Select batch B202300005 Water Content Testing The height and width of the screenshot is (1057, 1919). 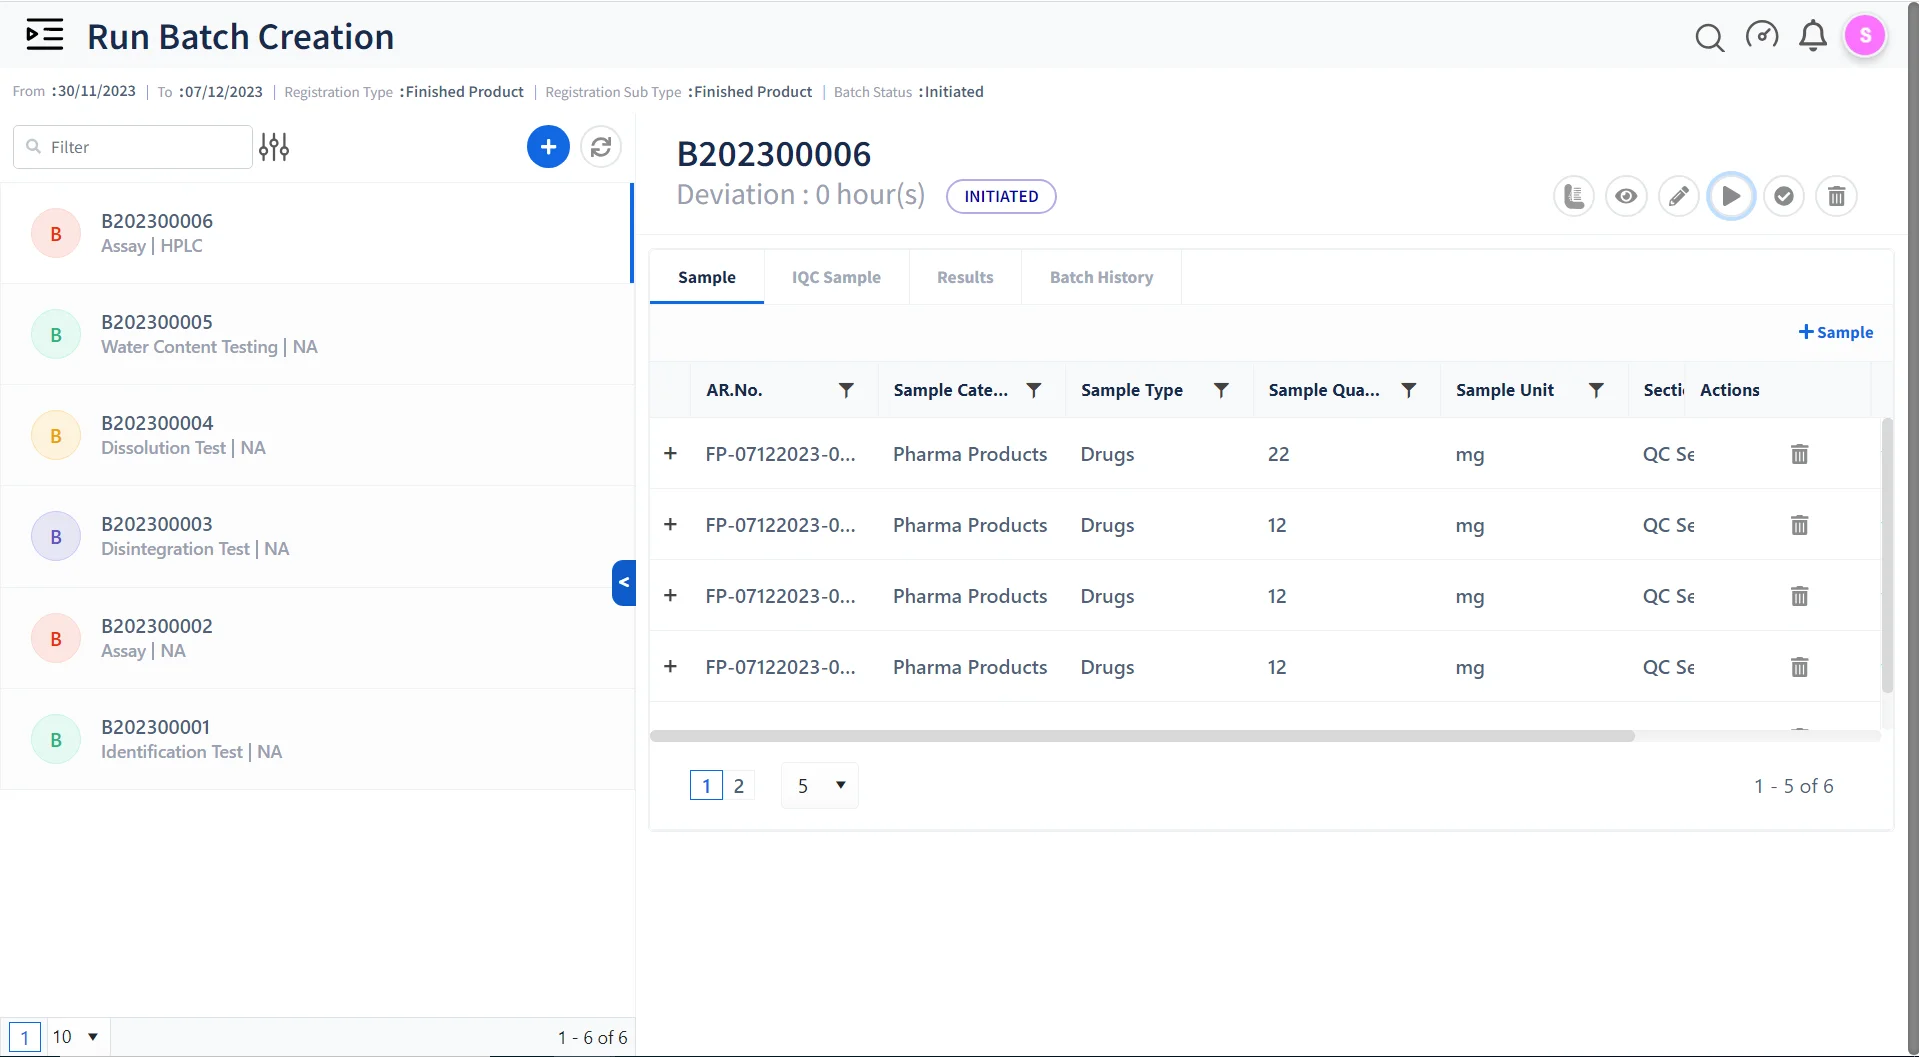pyautogui.click(x=317, y=334)
